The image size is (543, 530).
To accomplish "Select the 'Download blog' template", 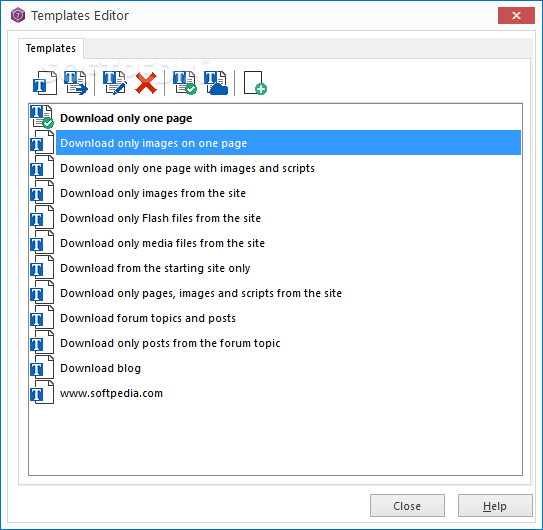I will tap(100, 368).
